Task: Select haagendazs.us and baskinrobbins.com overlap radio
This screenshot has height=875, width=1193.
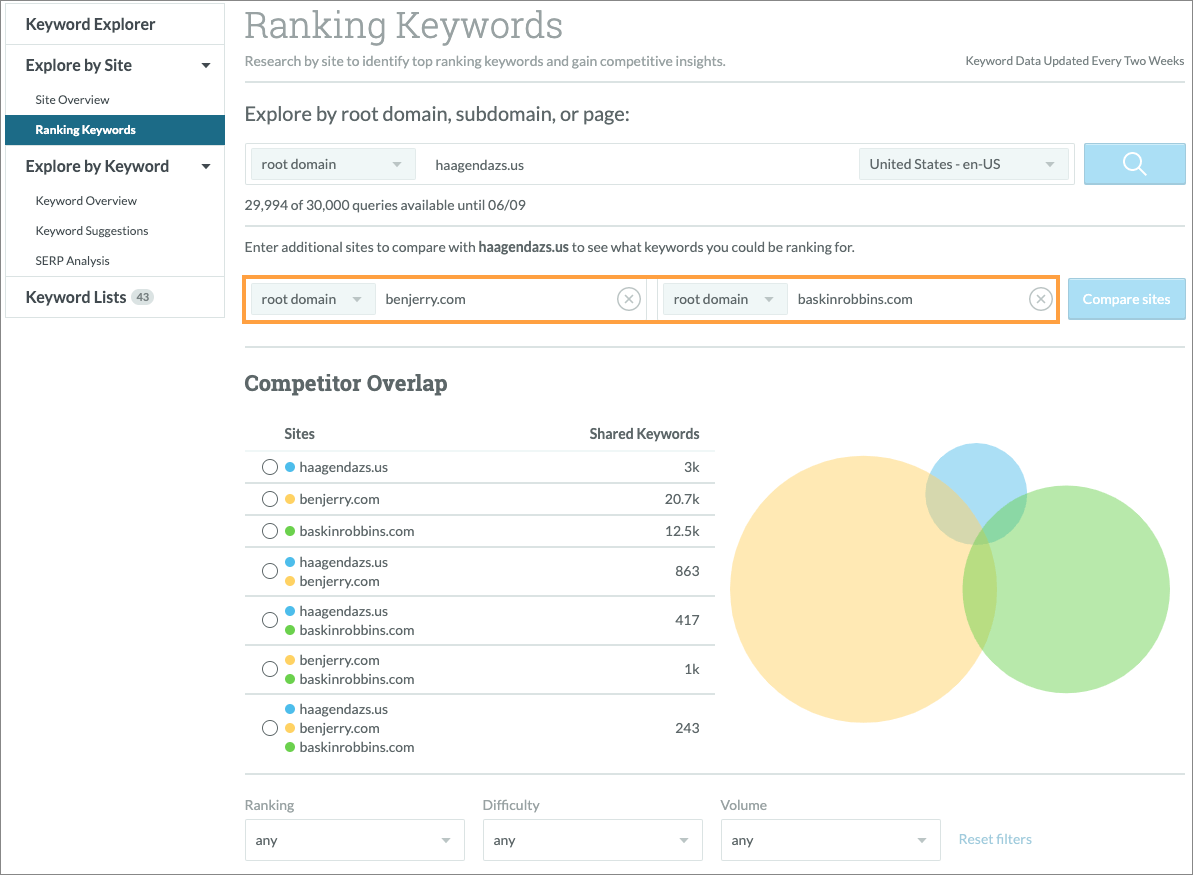Action: tap(269, 620)
